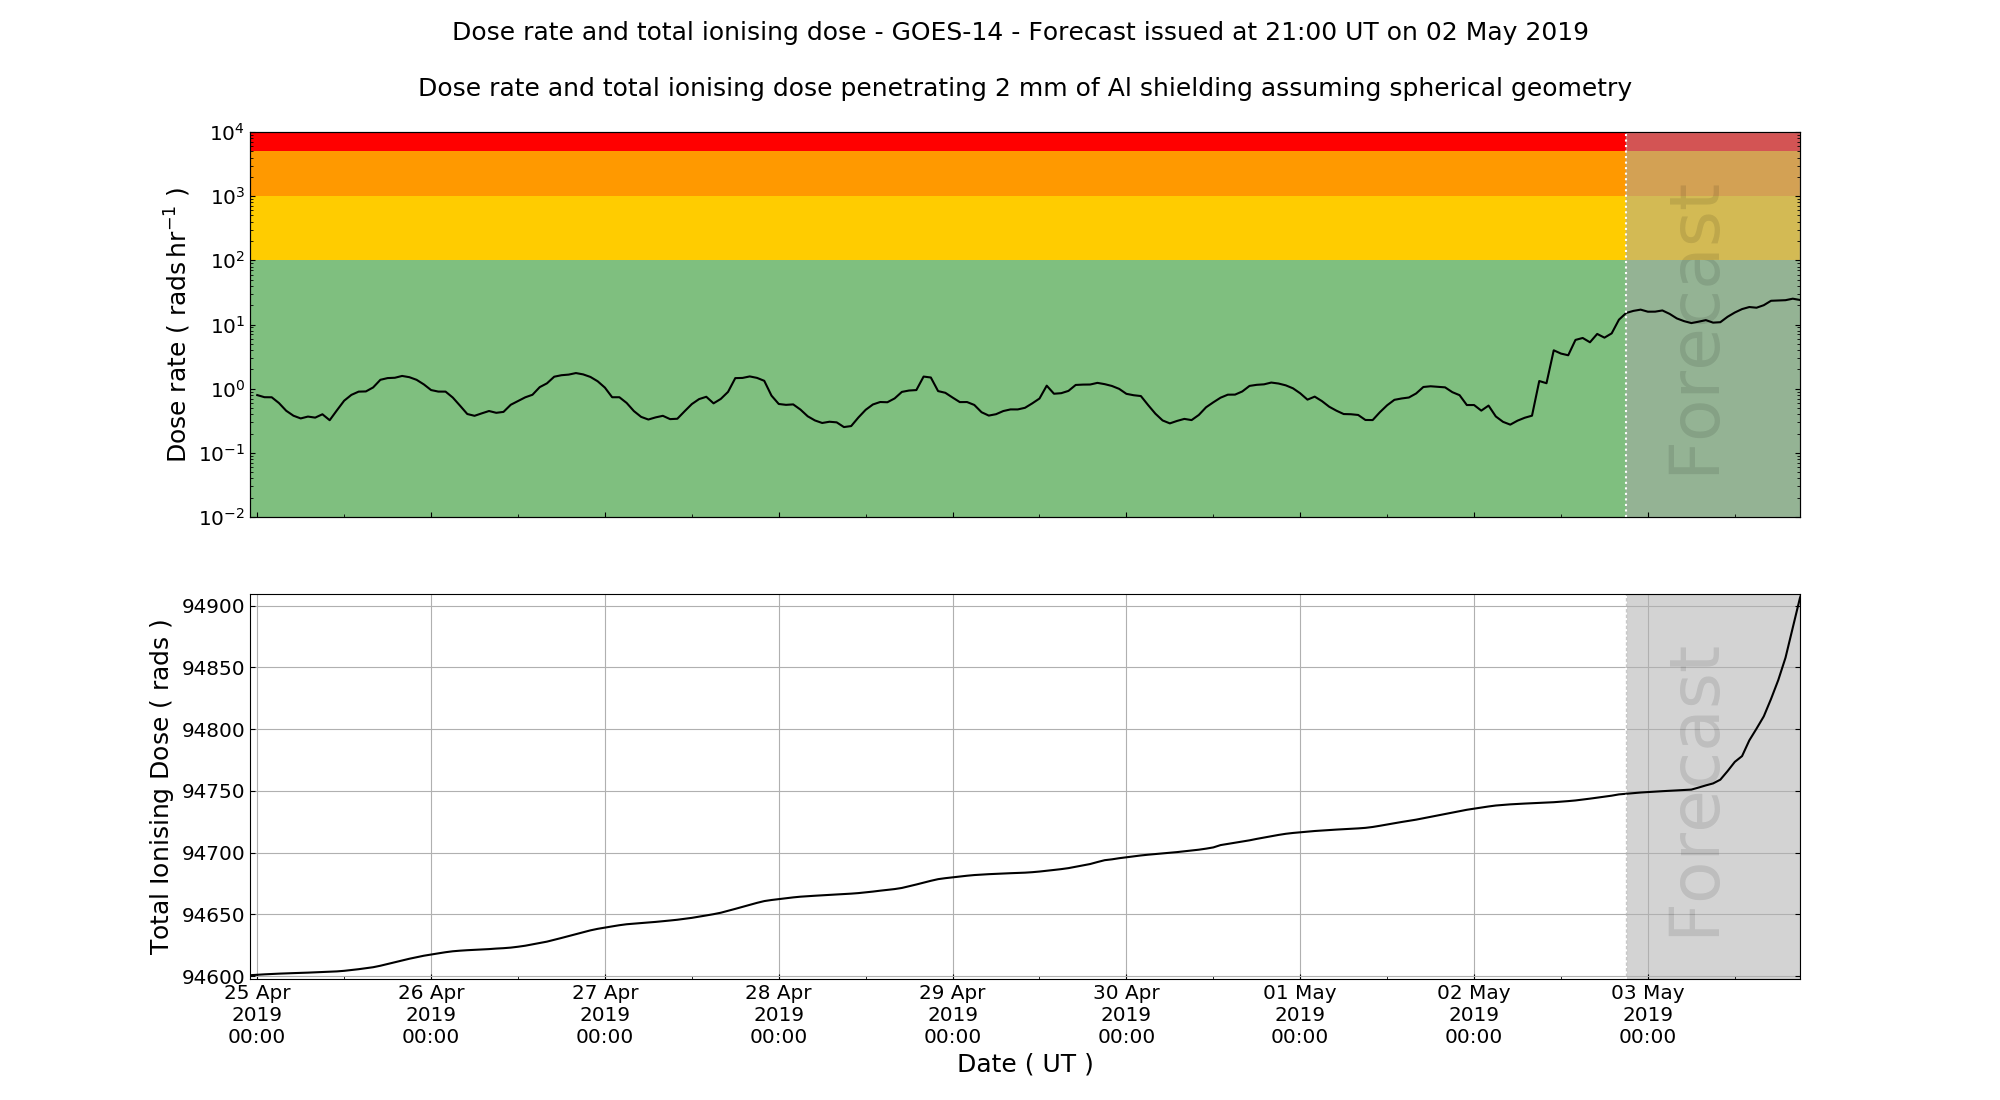Click the red band in dose rate plot
Image resolution: width=2000 pixels, height=1100 pixels.
[937, 141]
